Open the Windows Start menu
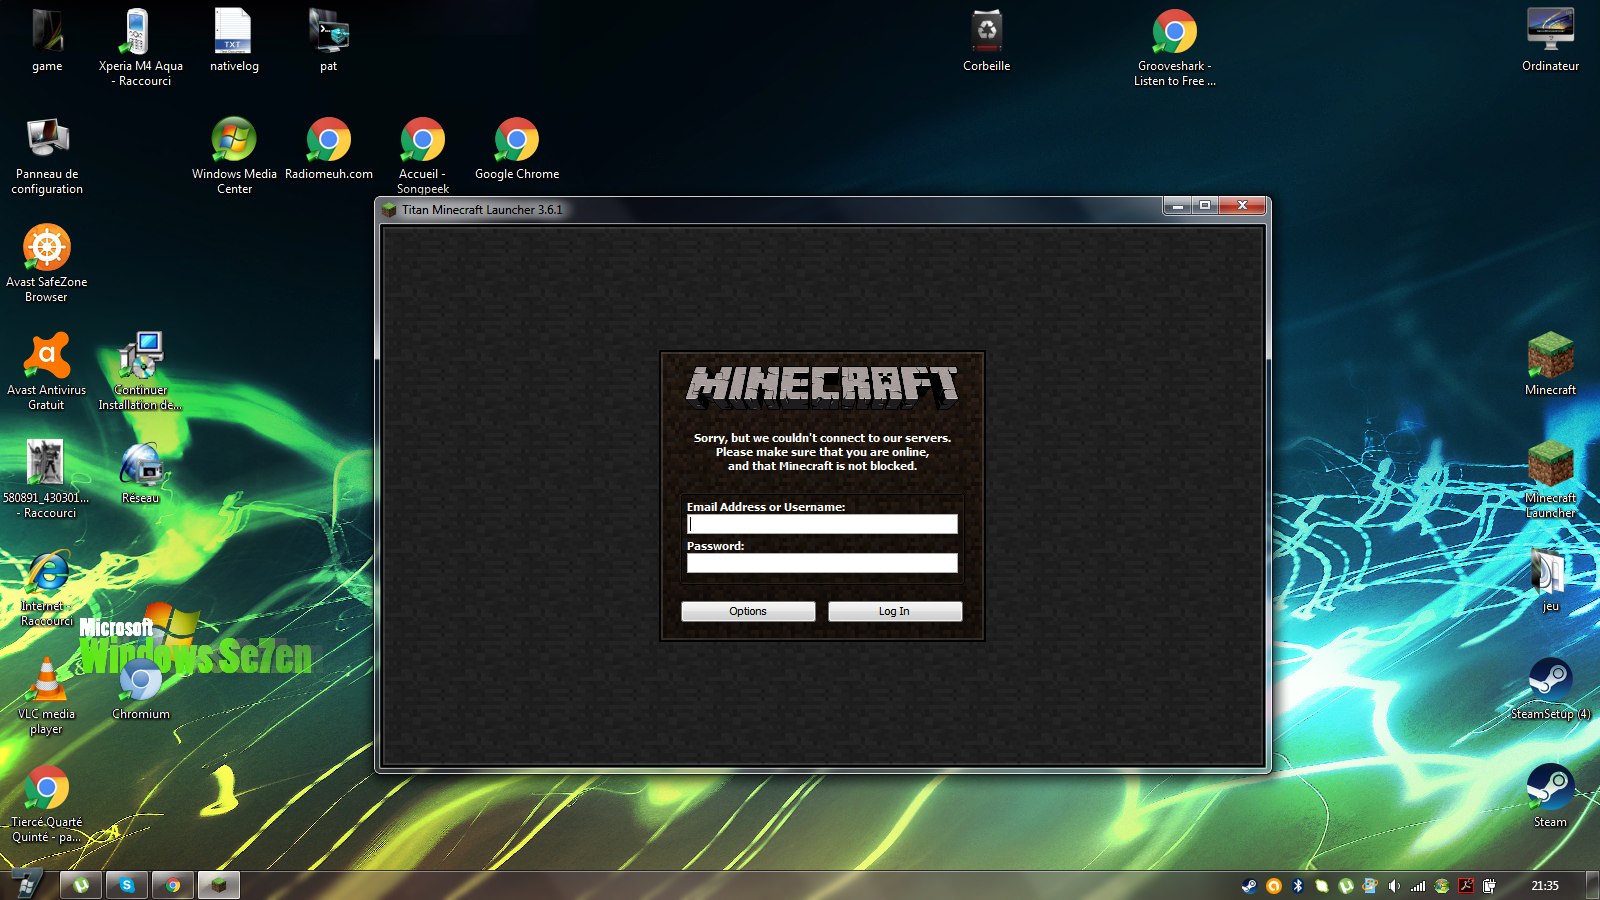 (27, 885)
